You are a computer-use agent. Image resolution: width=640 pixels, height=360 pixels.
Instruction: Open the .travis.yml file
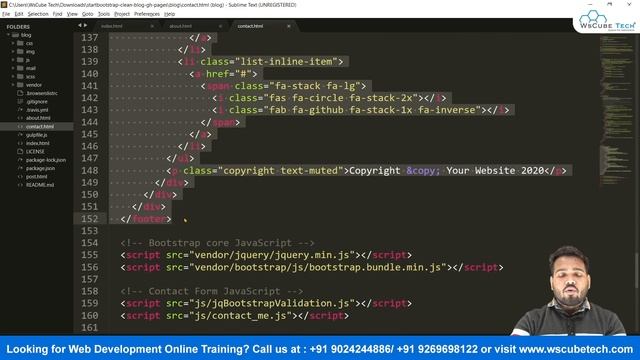(37, 110)
